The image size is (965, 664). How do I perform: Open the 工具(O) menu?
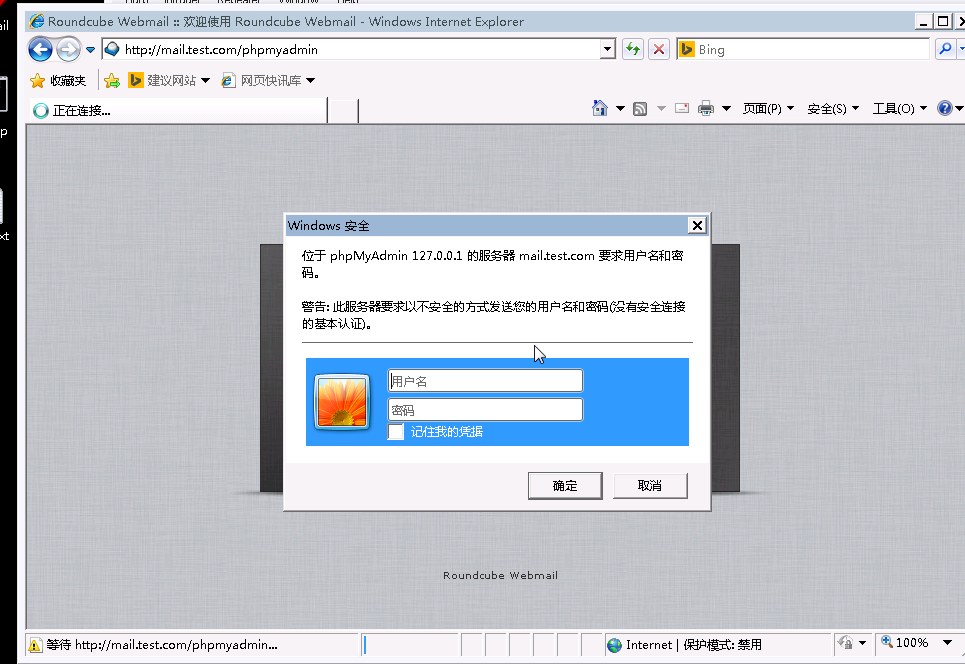(x=900, y=109)
